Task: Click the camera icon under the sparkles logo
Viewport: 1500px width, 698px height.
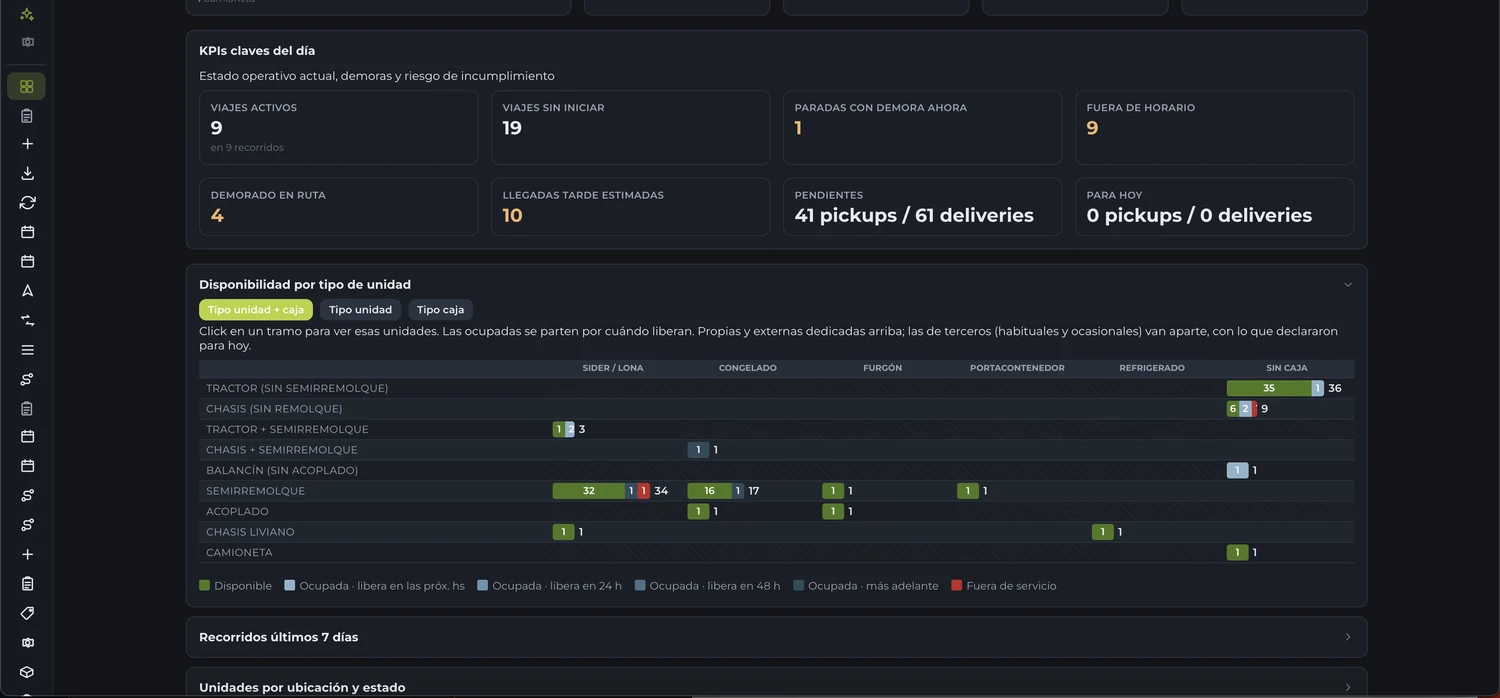Action: click(27, 42)
